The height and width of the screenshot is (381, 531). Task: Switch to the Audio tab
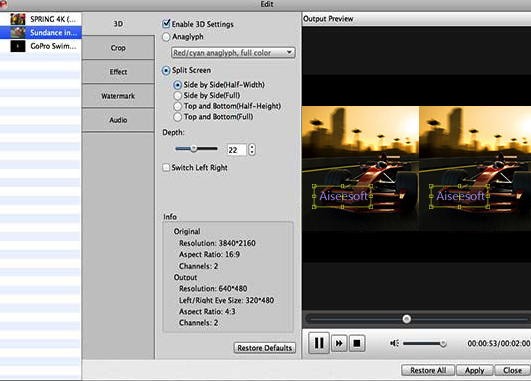[x=118, y=120]
